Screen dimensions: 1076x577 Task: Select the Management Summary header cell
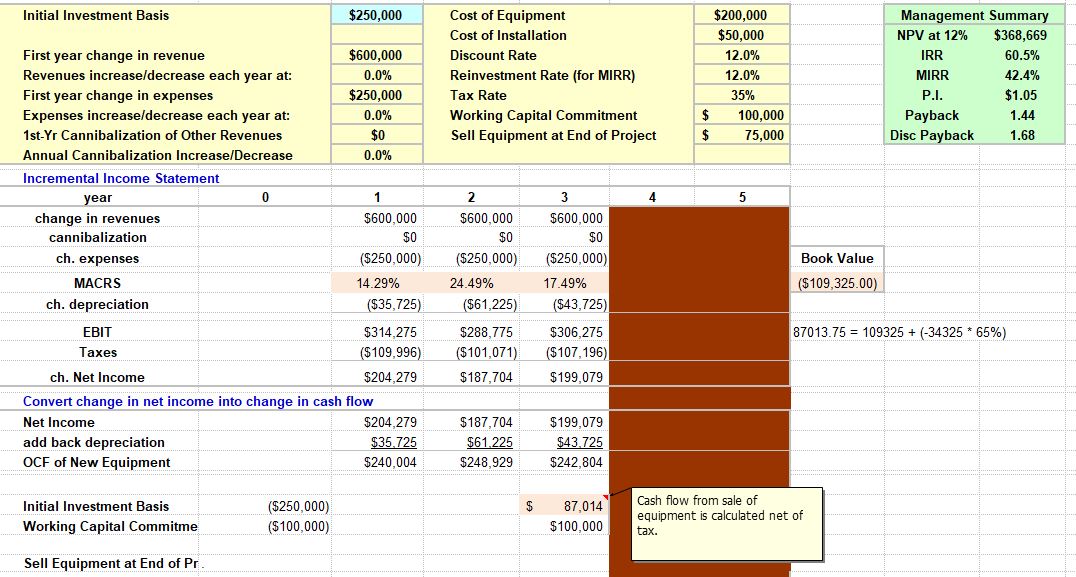[x=974, y=15]
